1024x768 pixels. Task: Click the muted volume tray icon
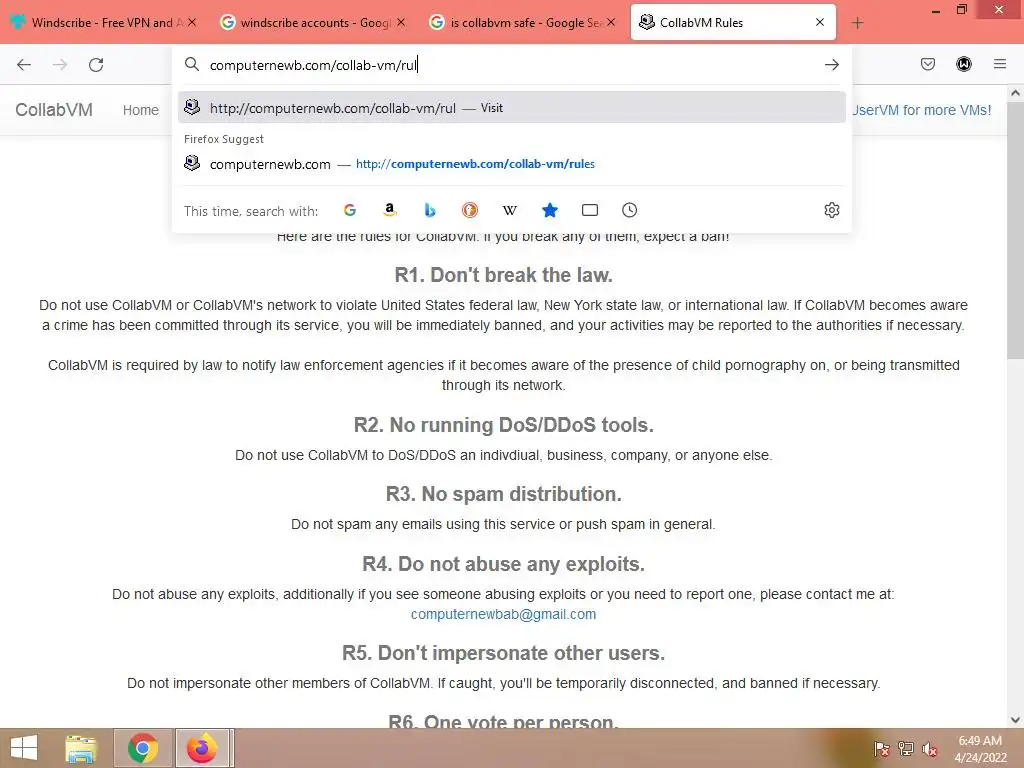[930, 749]
